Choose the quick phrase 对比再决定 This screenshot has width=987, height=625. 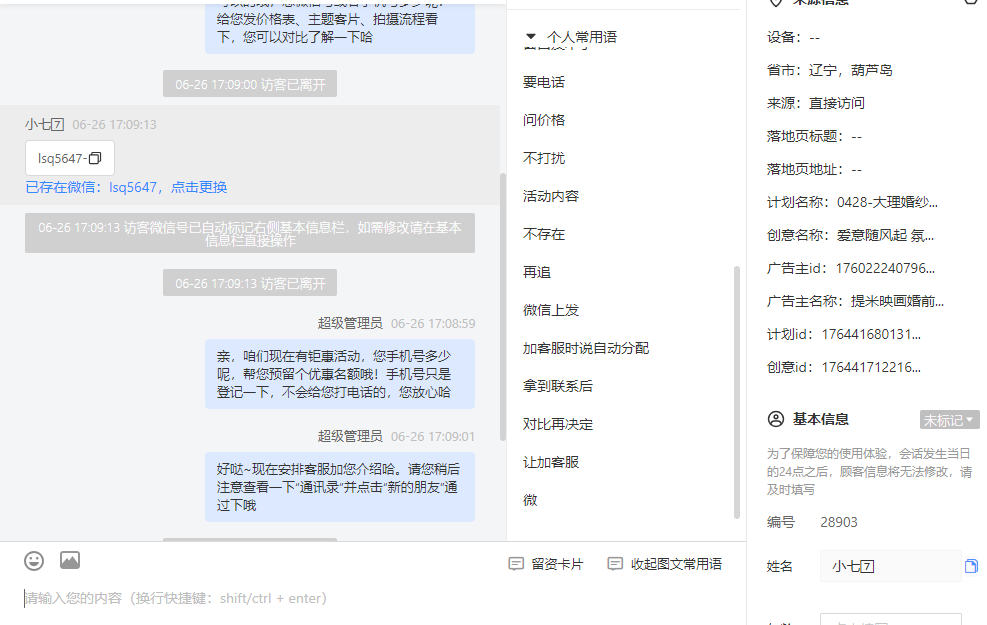tap(558, 424)
